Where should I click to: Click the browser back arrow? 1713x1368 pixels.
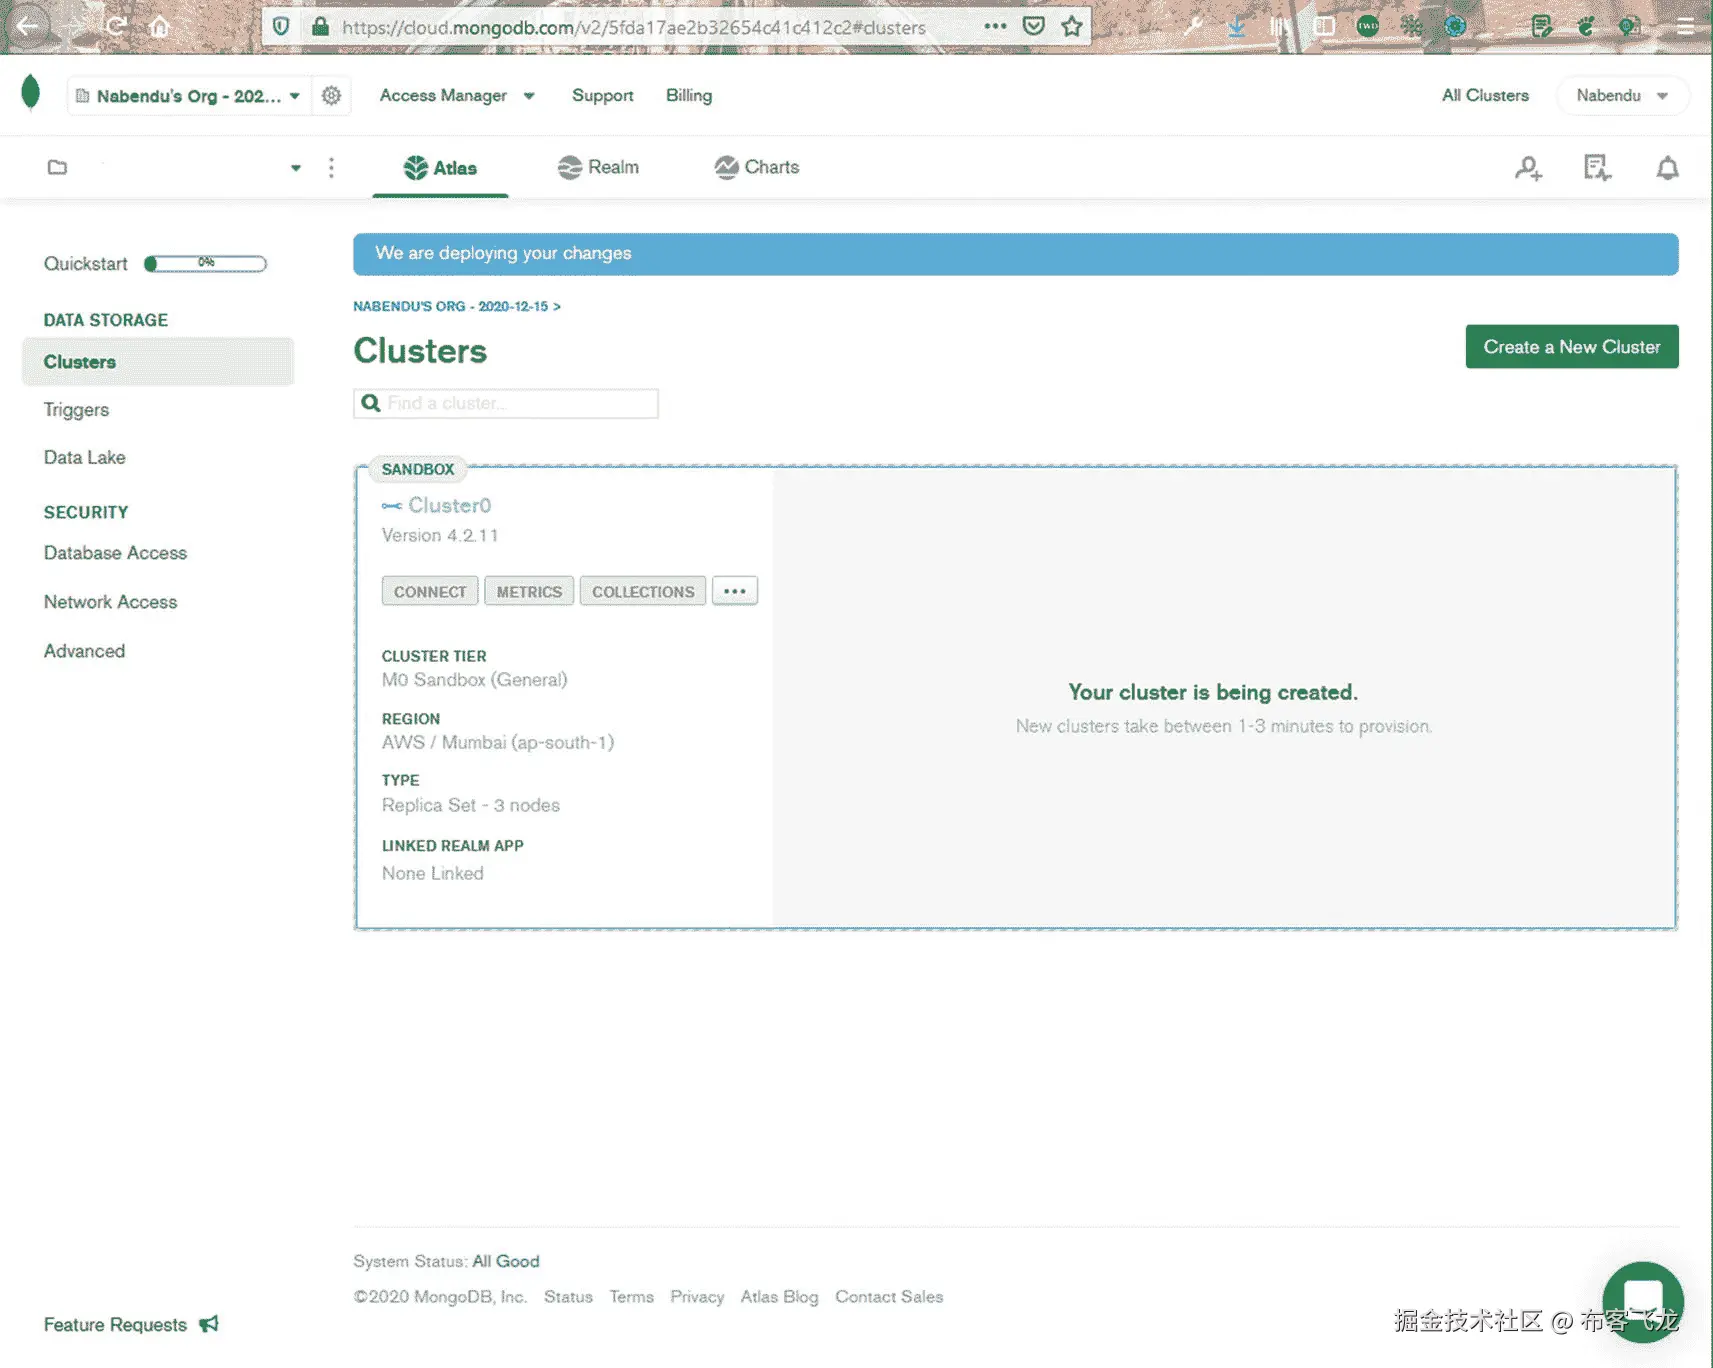28,27
